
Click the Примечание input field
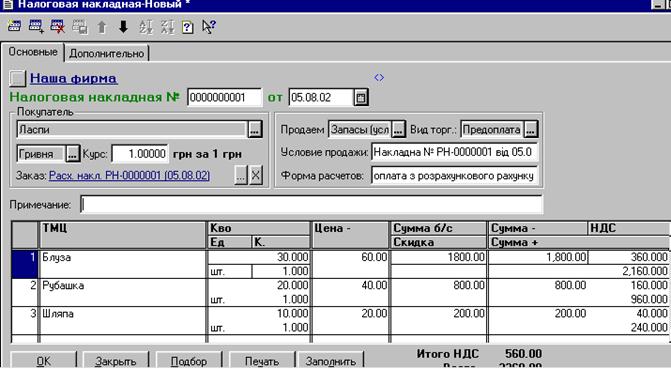coord(312,205)
